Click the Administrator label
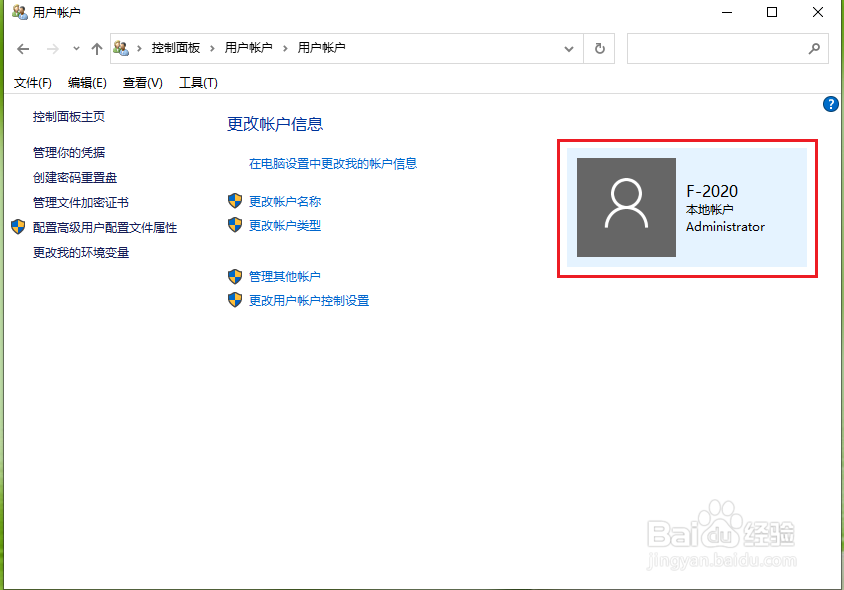Image resolution: width=844 pixels, height=590 pixels. pyautogui.click(x=725, y=227)
